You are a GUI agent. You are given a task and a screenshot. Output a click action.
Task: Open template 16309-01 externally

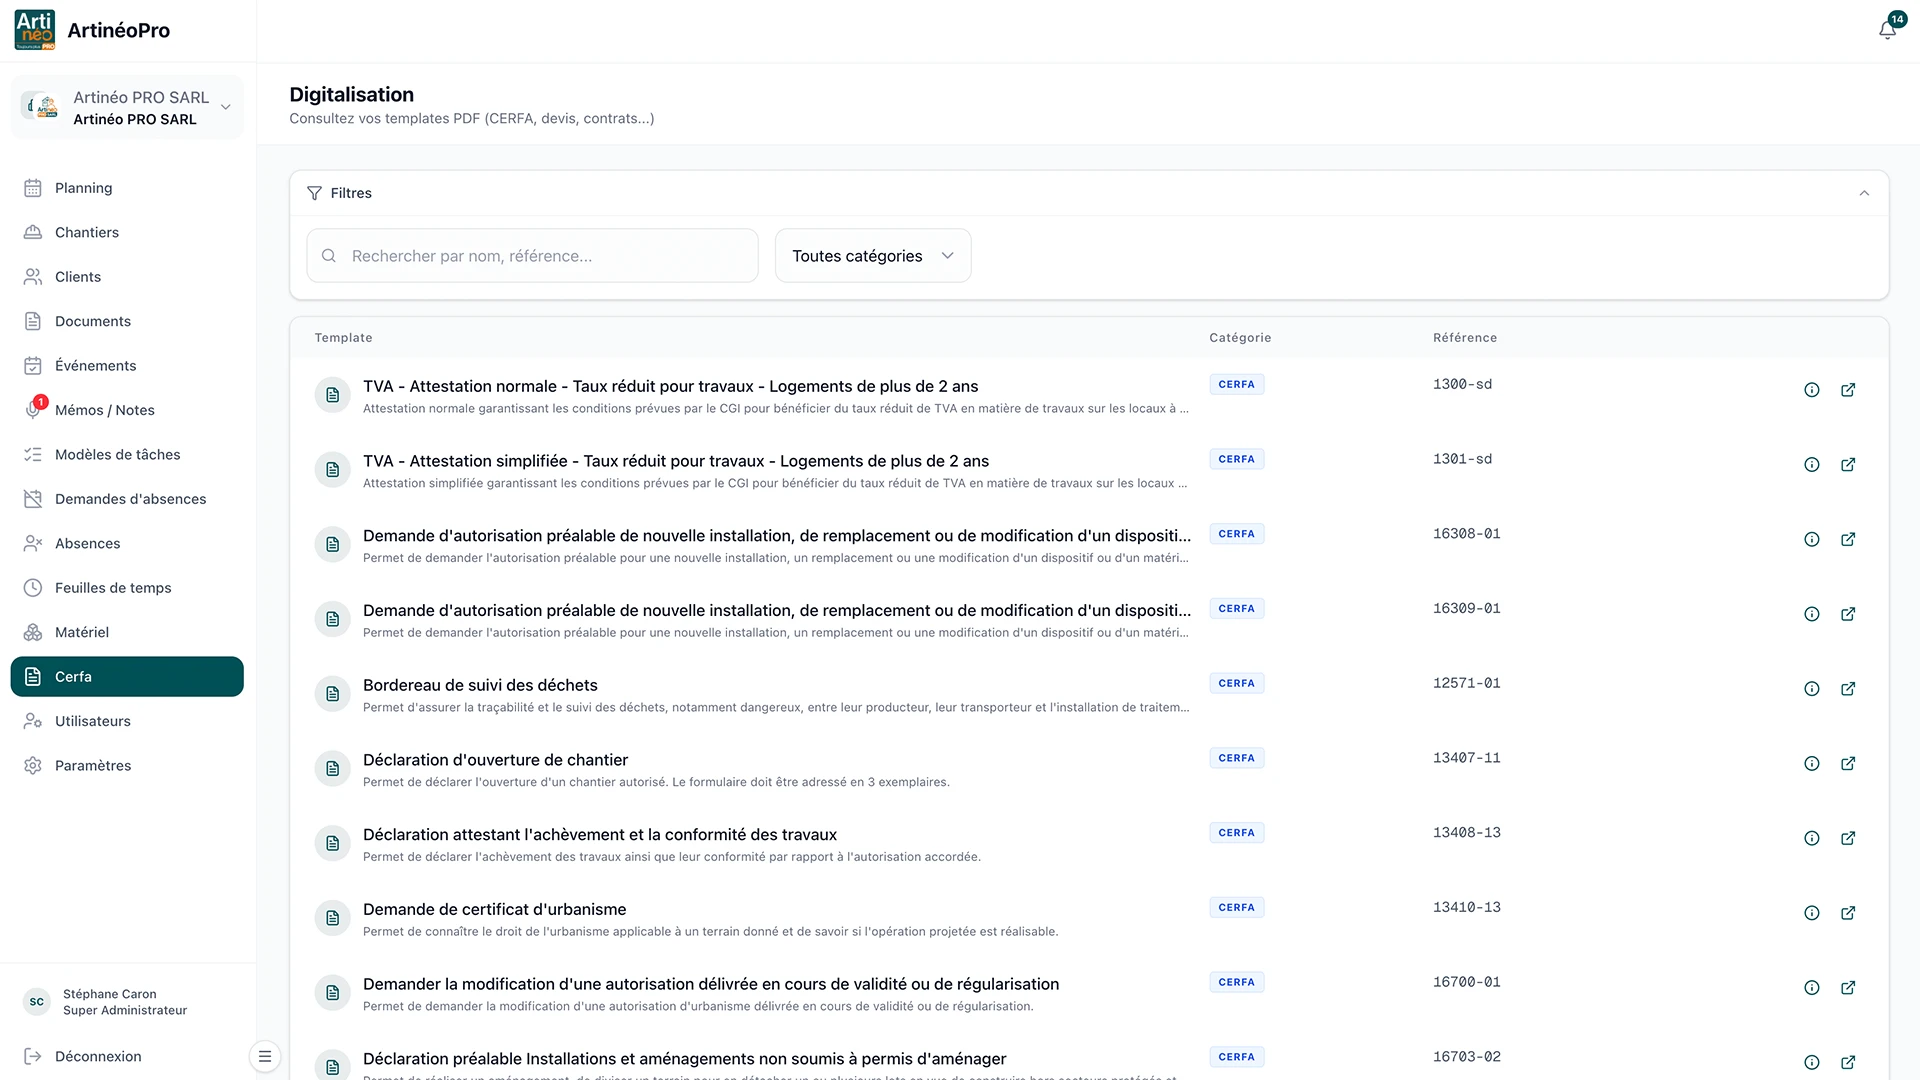coord(1848,614)
